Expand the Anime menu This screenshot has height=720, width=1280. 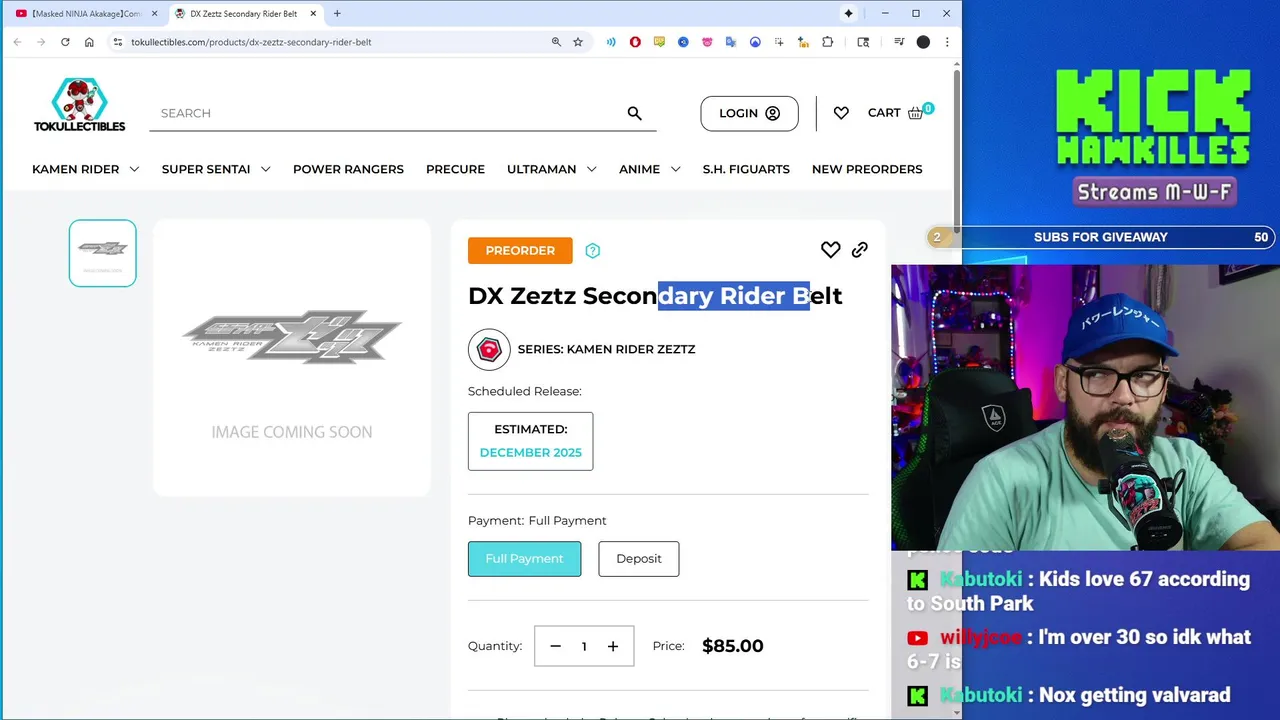650,169
